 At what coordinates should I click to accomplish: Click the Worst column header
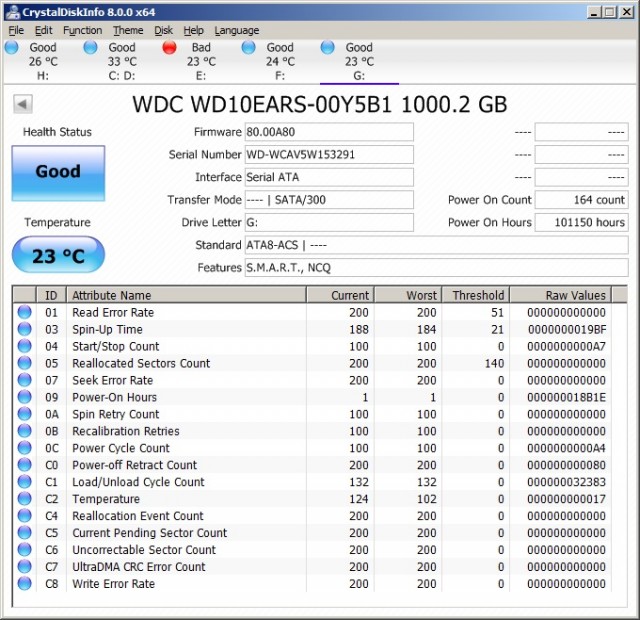tap(408, 295)
